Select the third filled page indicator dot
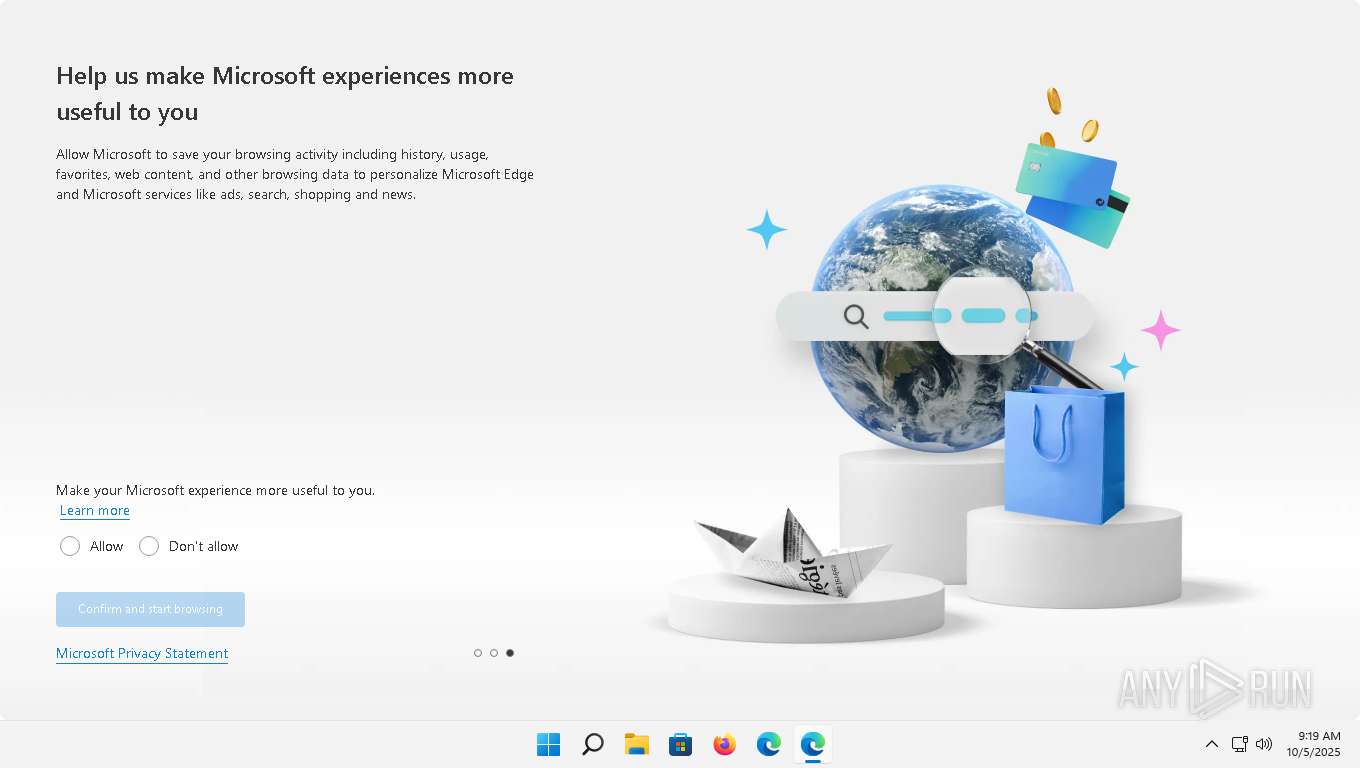This screenshot has height=768, width=1360. click(x=510, y=653)
